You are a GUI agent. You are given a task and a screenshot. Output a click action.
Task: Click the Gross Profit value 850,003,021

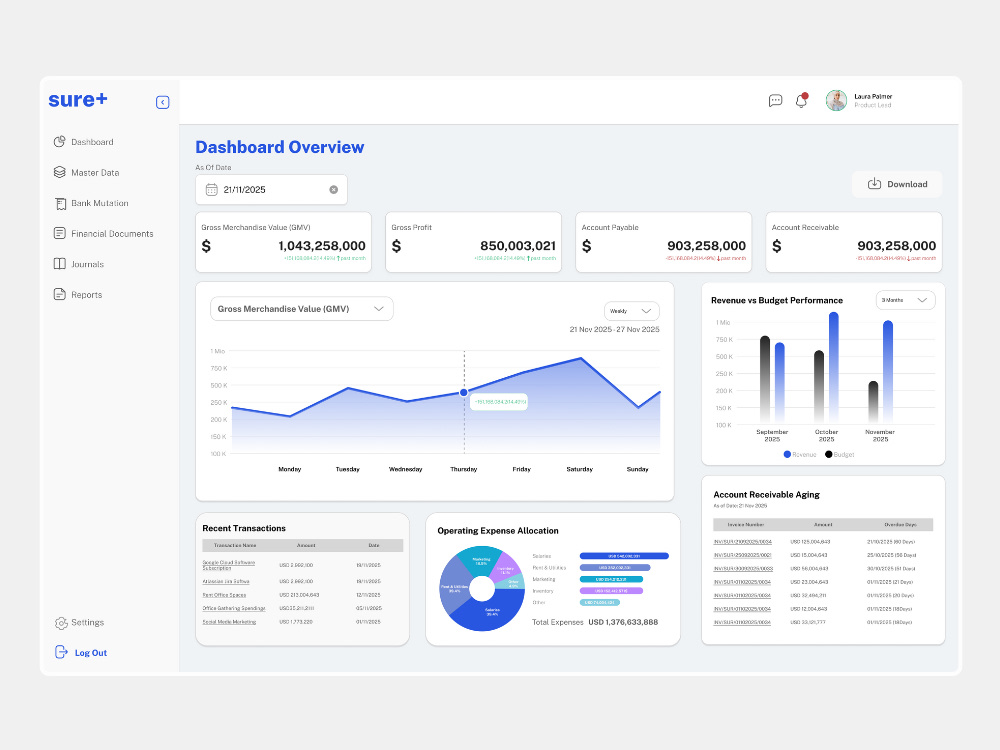click(518, 246)
